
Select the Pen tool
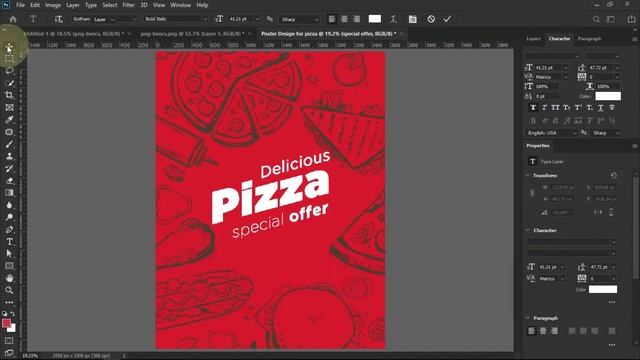[x=9, y=229]
